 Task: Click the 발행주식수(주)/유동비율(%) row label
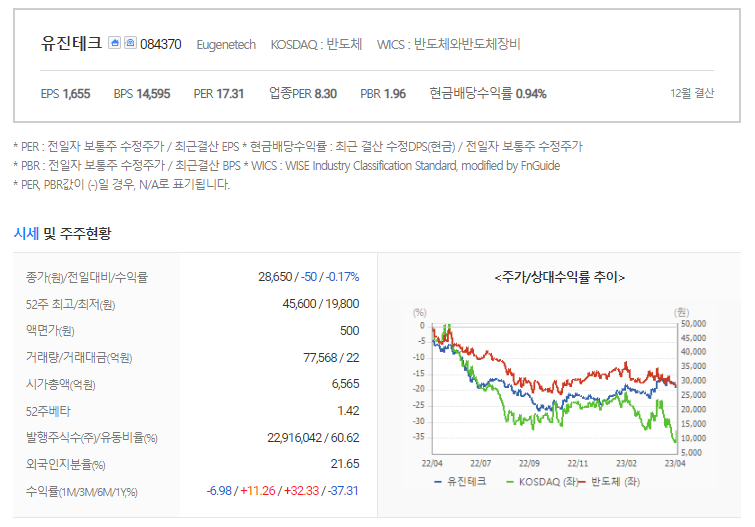(x=91, y=438)
